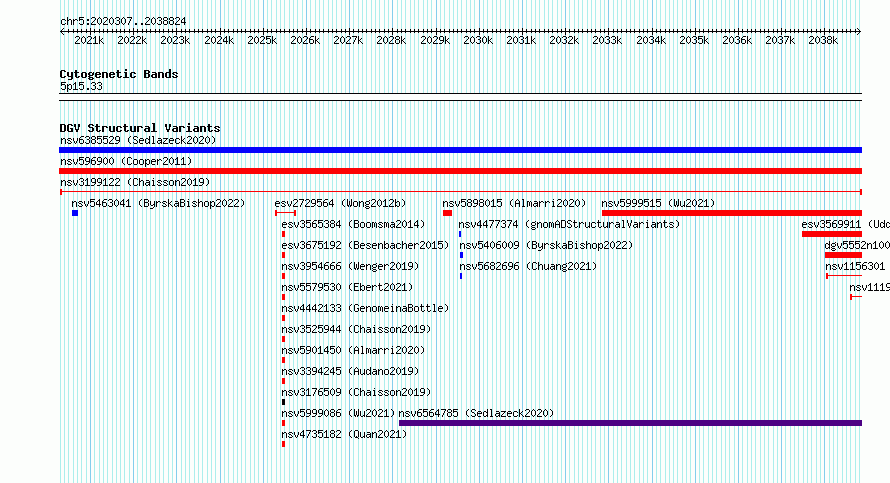Image resolution: width=890 pixels, height=483 pixels.
Task: Open nsv3394245 (Audano2019) label
Action: point(350,371)
